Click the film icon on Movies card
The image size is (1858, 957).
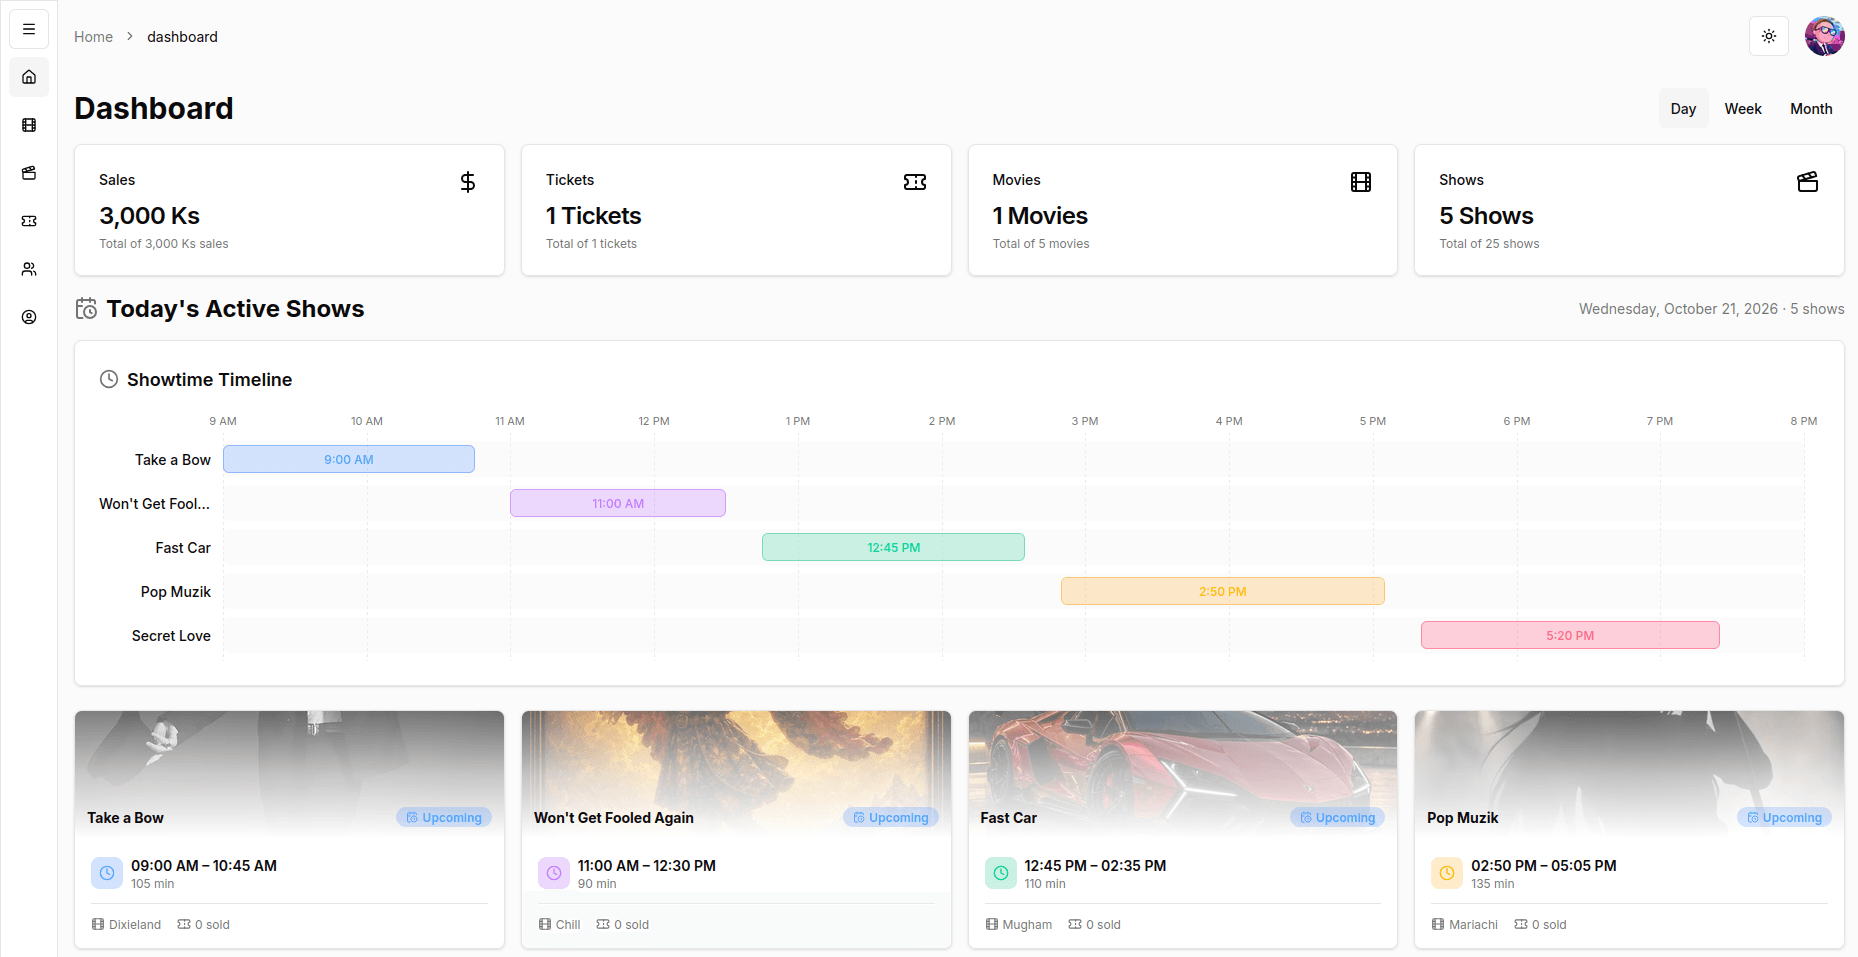1361,182
